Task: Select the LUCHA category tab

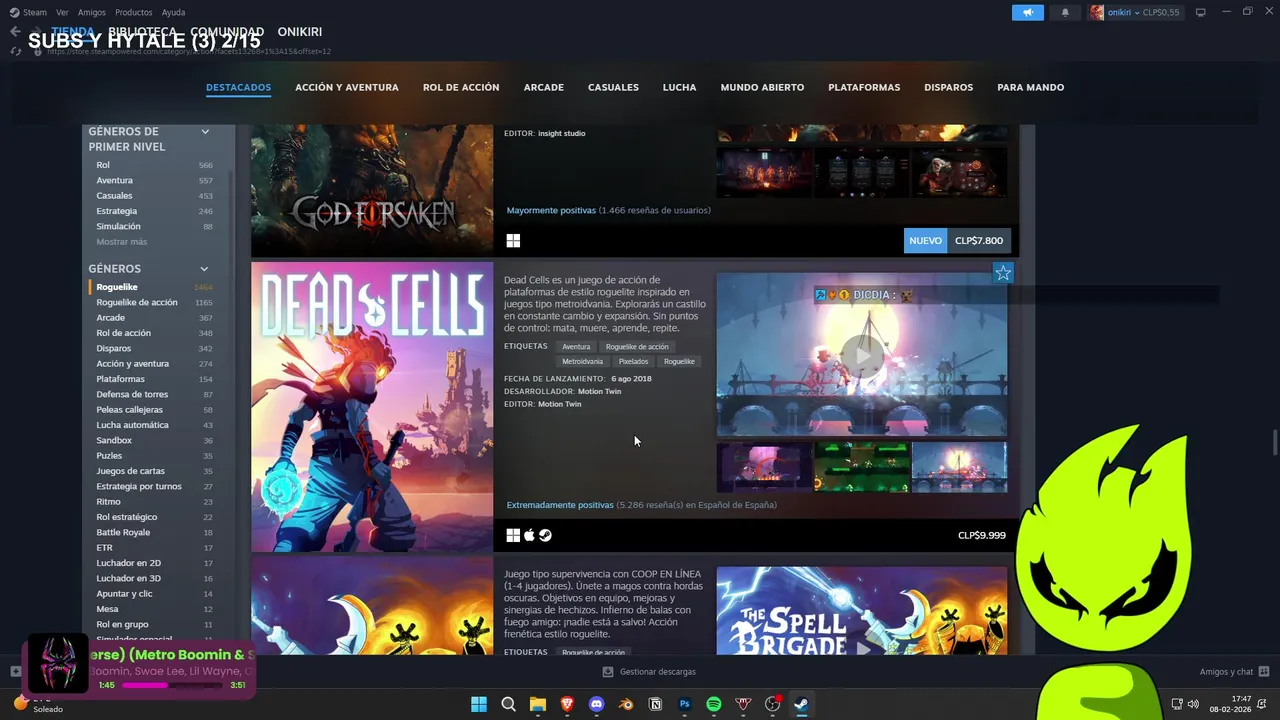Action: [x=679, y=87]
